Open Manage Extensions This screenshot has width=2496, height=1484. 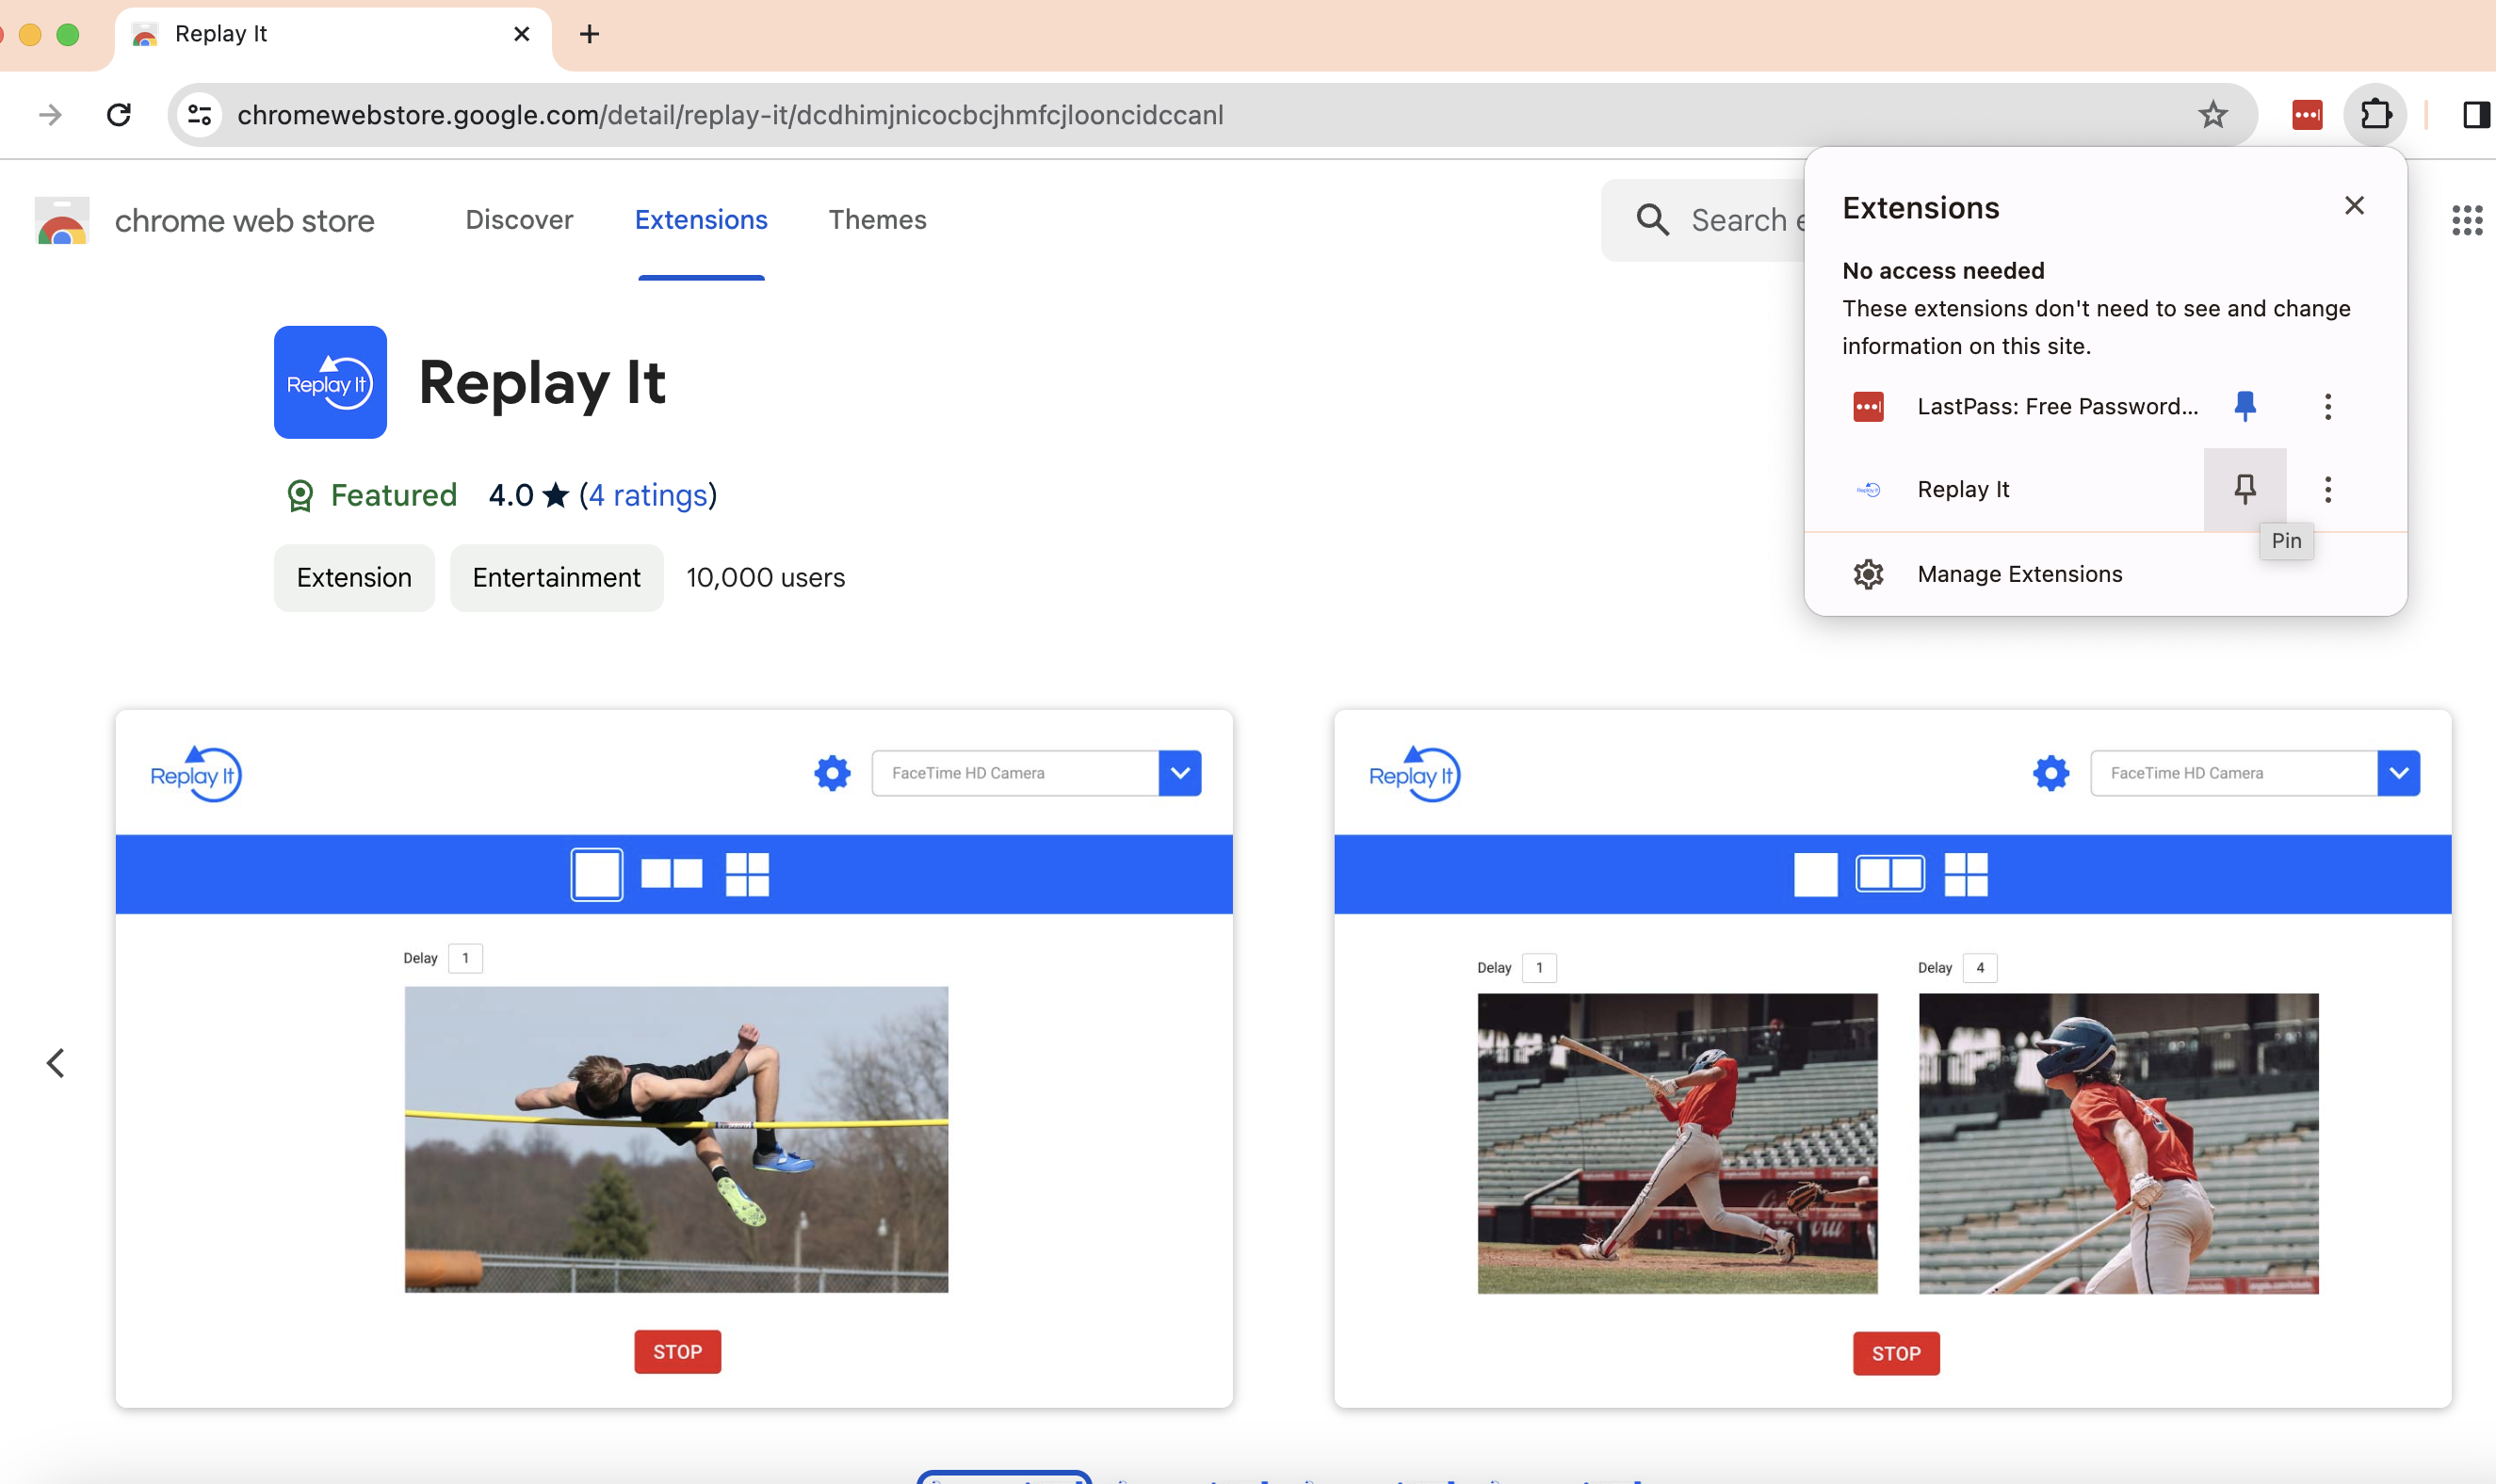(2104, 574)
